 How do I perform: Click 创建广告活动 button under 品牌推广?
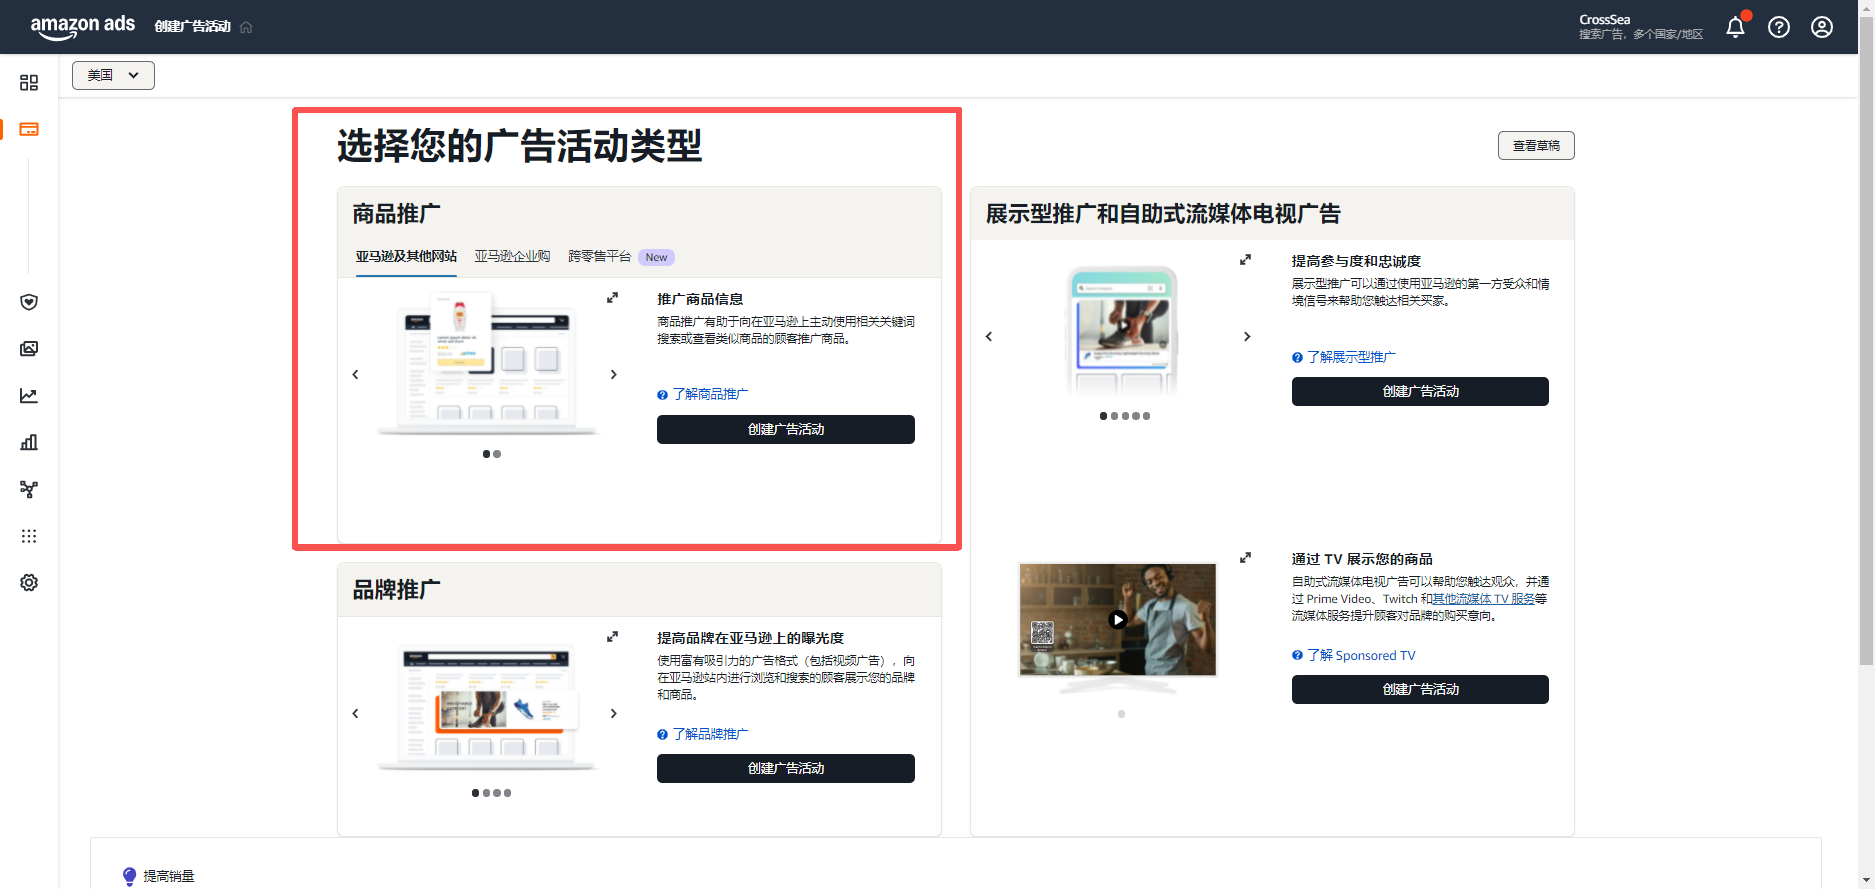[x=785, y=768]
